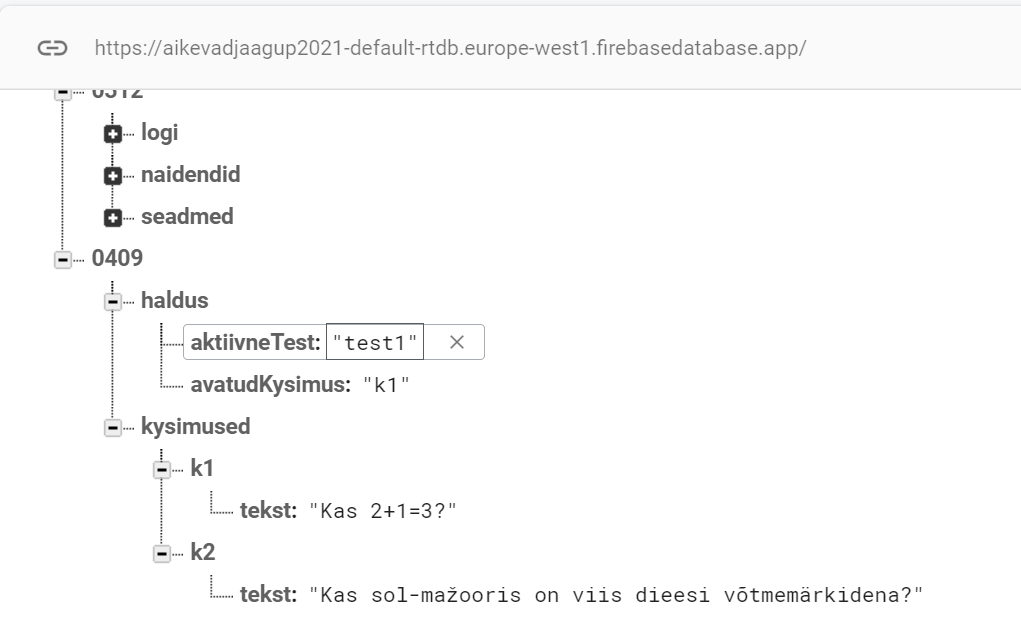Cancel editing with the X icon
This screenshot has width=1021, height=642.
pos(456,342)
